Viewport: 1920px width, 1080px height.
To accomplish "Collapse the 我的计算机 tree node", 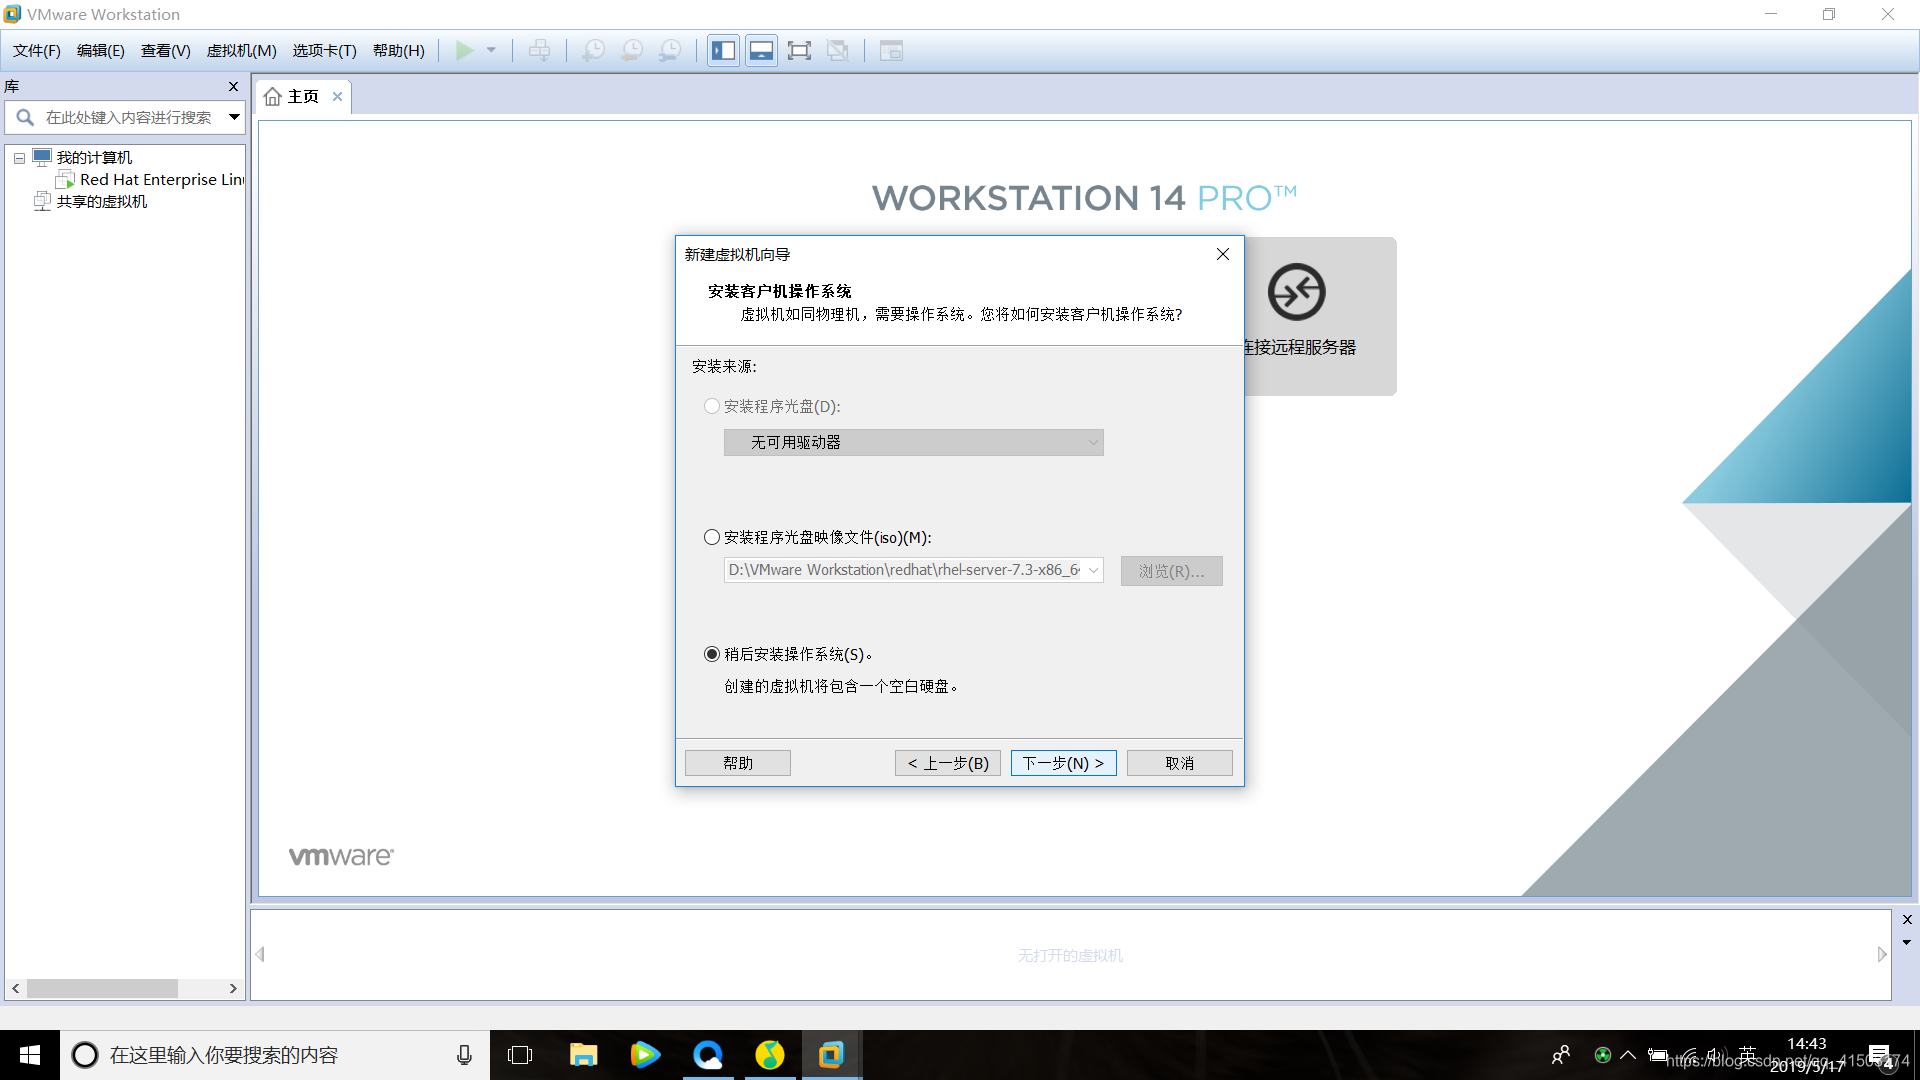I will tap(19, 158).
